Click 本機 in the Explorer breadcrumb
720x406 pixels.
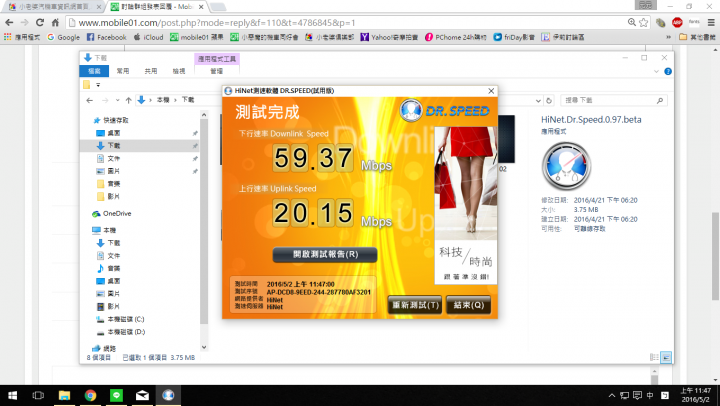point(163,100)
